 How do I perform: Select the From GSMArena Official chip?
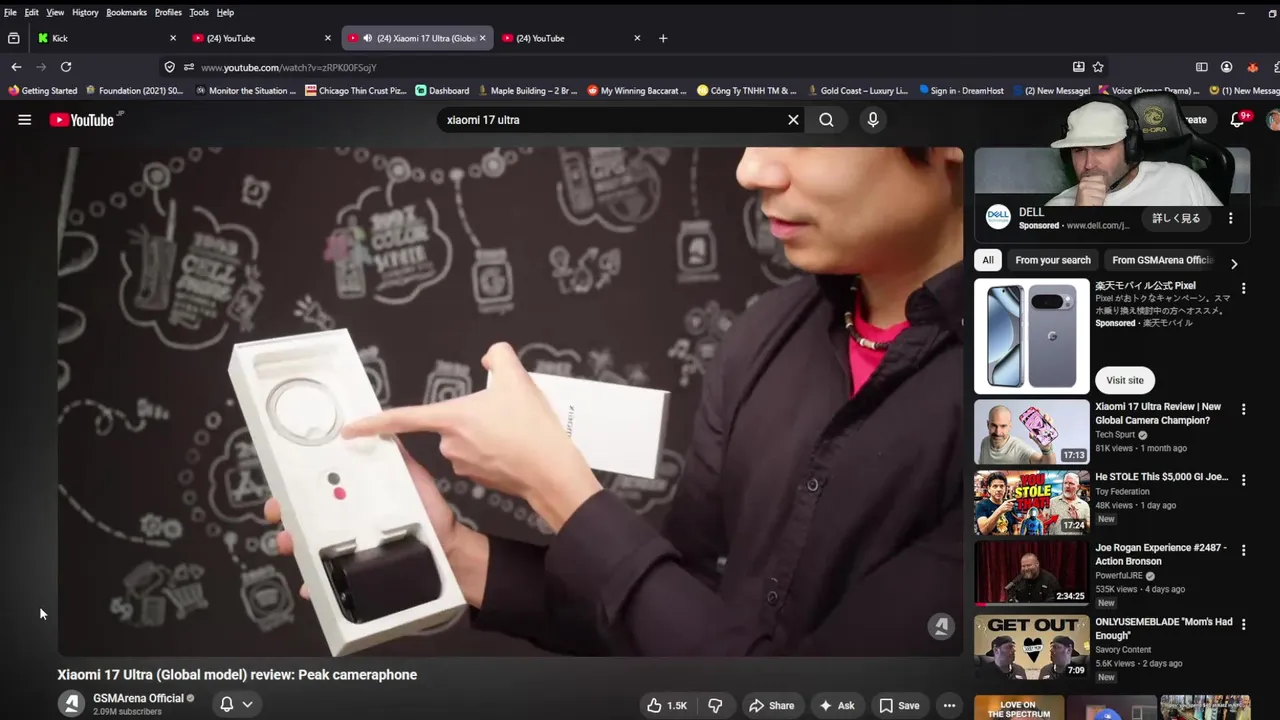[x=1162, y=260]
